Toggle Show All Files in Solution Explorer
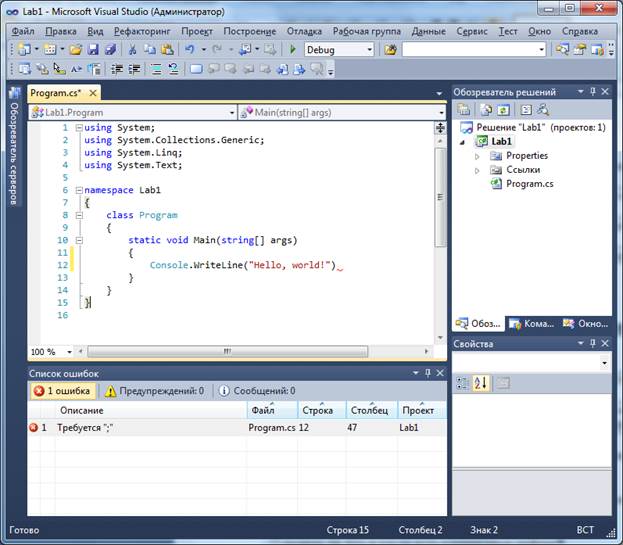 [486, 110]
